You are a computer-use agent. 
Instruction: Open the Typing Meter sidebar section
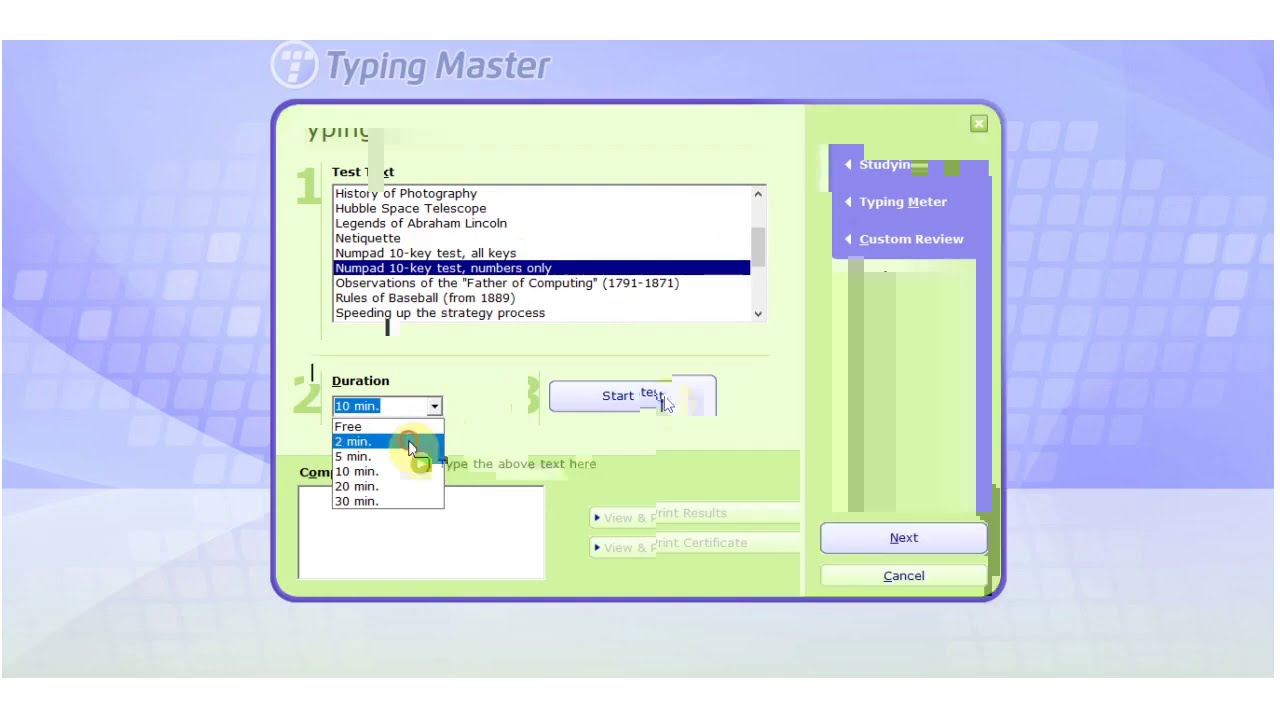tap(903, 202)
